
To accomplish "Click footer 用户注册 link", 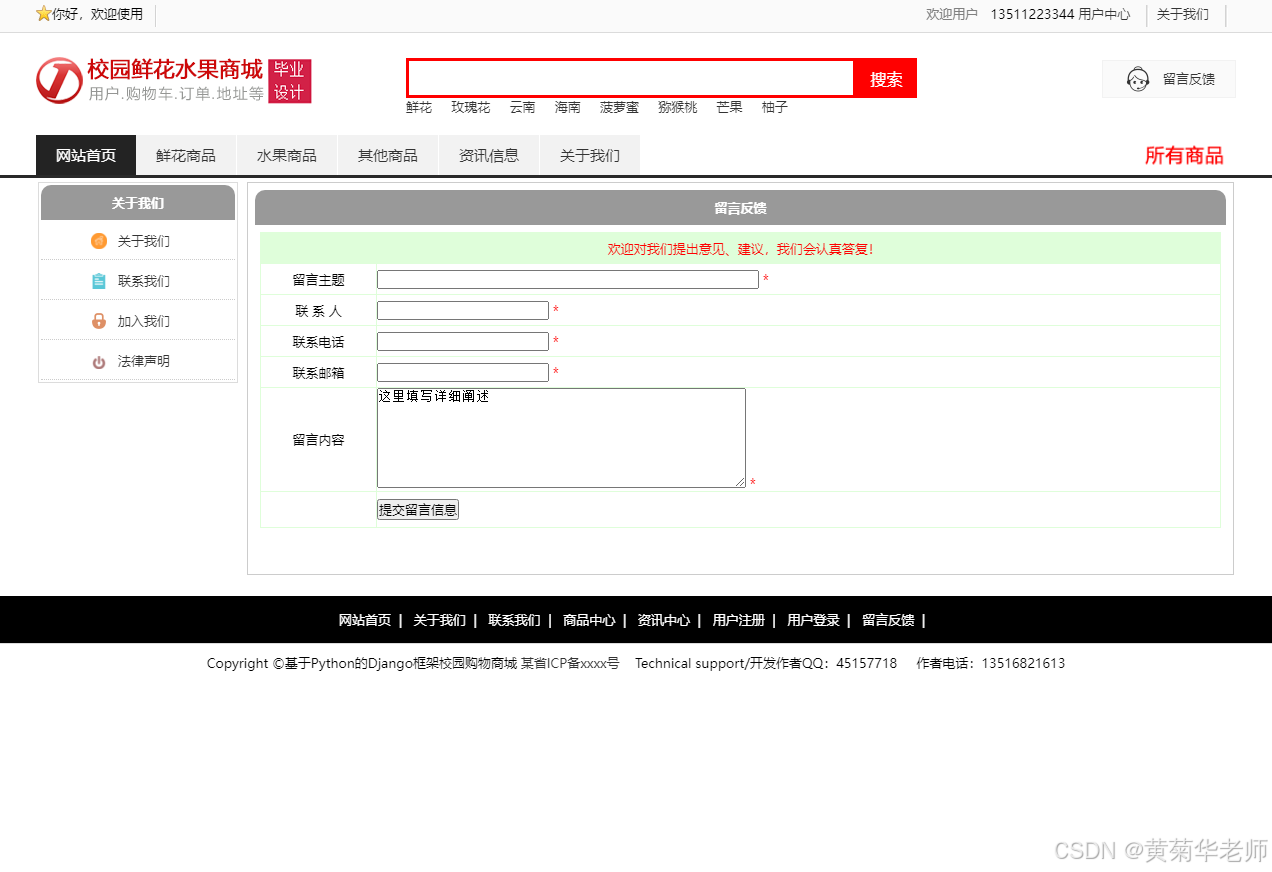I will pyautogui.click(x=738, y=620).
